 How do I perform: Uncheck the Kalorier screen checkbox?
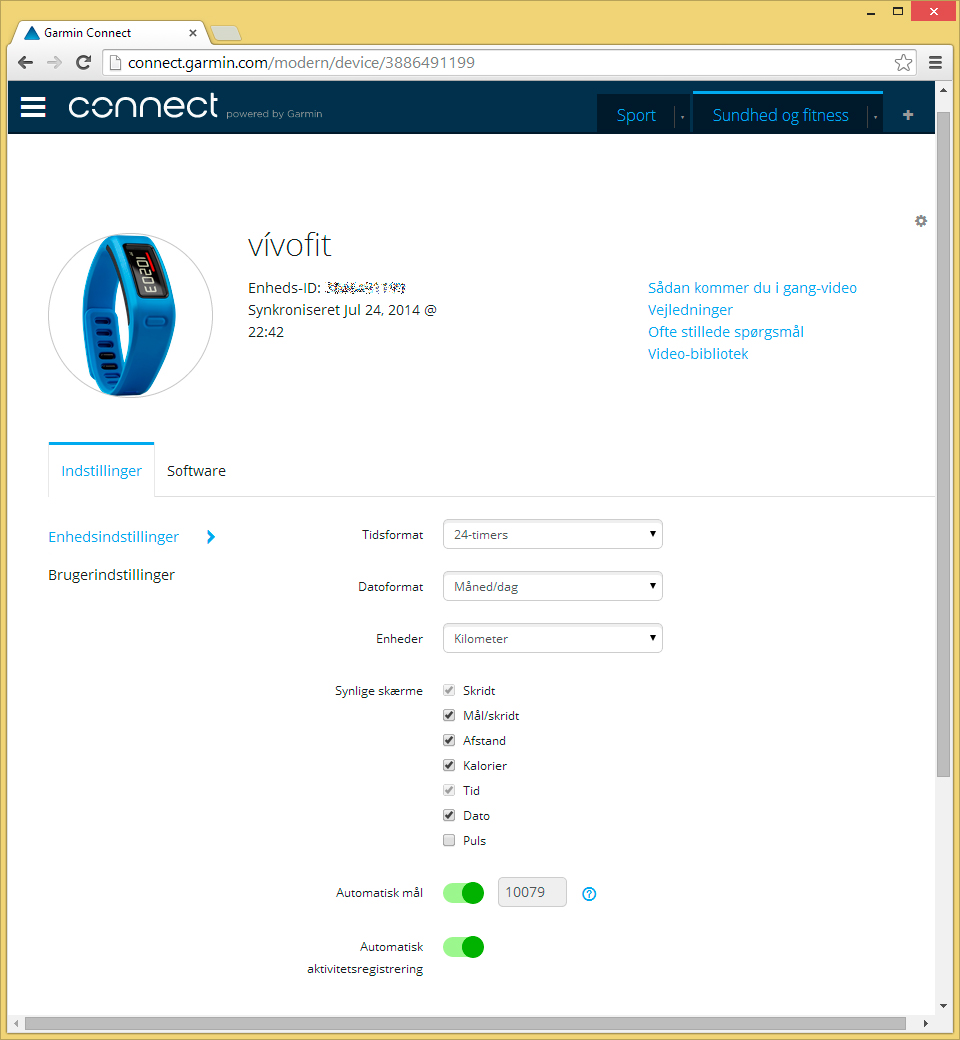pyautogui.click(x=449, y=765)
